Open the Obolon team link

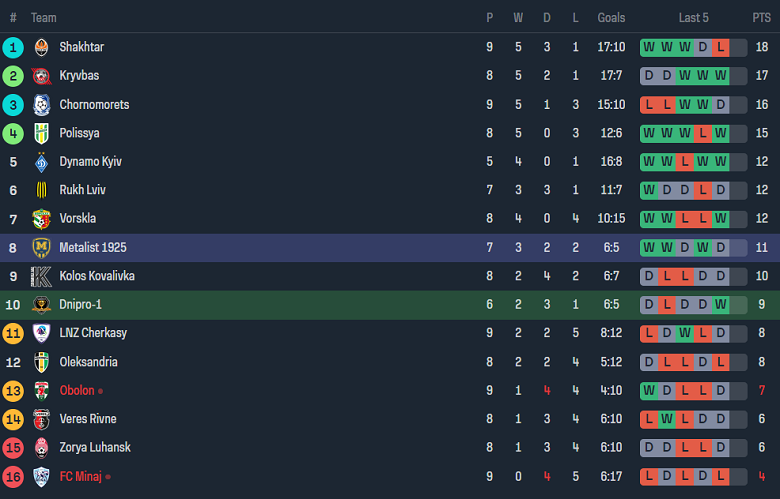(x=77, y=390)
